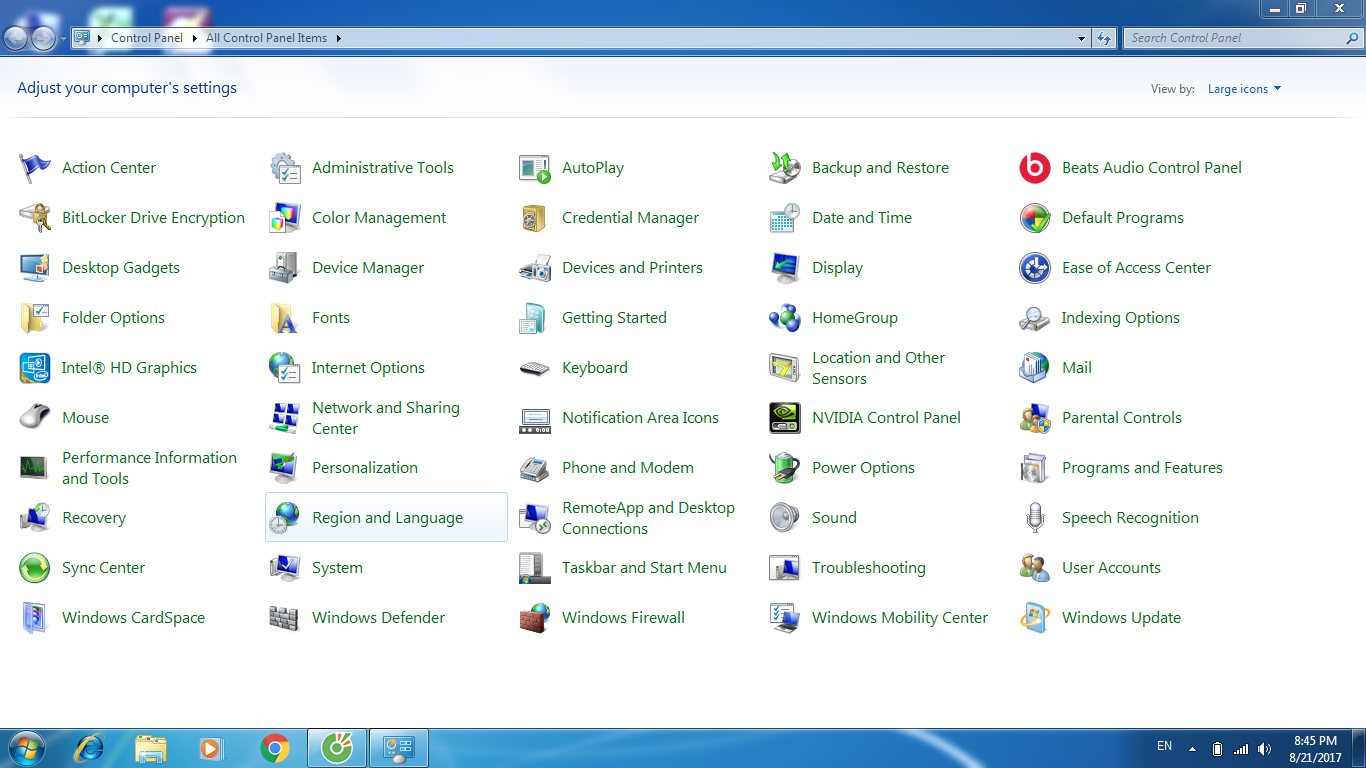Image resolution: width=1366 pixels, height=768 pixels.
Task: Open the Getting Started link
Action: pyautogui.click(x=614, y=318)
